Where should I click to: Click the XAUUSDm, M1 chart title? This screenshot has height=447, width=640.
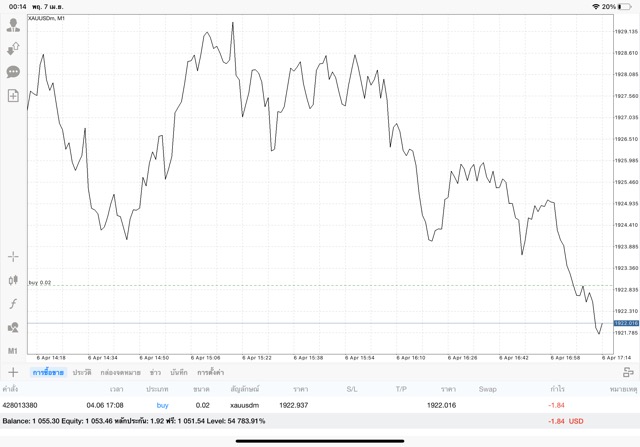[46, 18]
